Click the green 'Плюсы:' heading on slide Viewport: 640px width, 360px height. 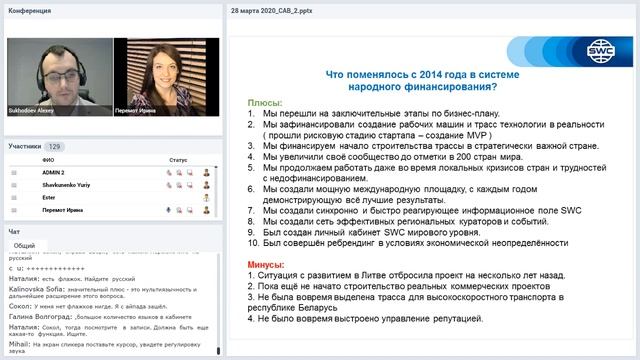265,103
